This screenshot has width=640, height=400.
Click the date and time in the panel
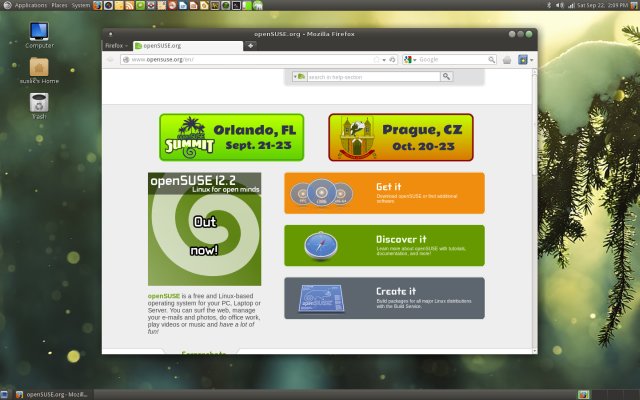tap(602, 5)
